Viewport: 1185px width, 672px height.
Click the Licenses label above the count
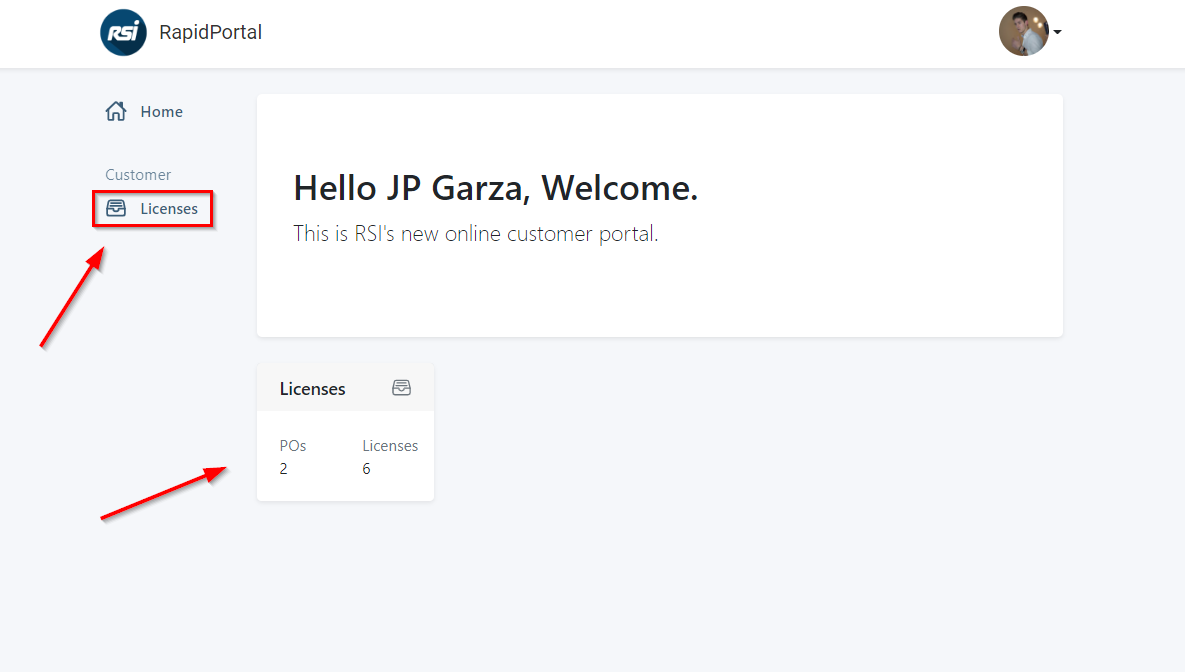[x=390, y=446]
